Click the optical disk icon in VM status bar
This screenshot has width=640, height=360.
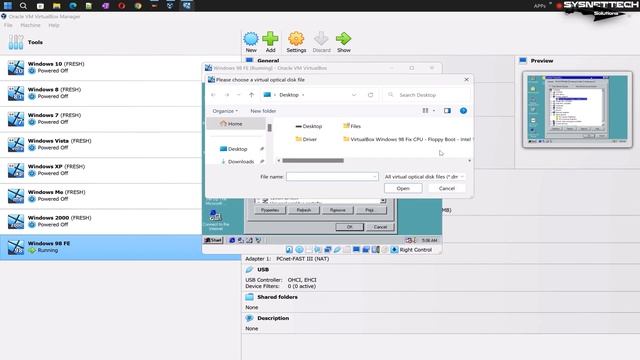click(299, 250)
